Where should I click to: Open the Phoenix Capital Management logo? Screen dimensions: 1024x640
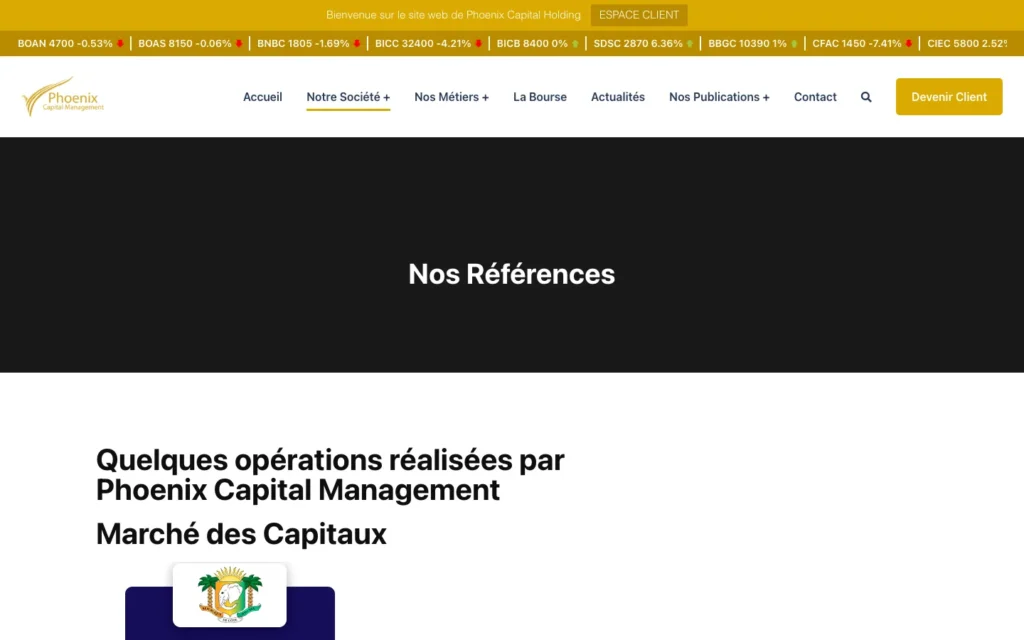point(63,97)
